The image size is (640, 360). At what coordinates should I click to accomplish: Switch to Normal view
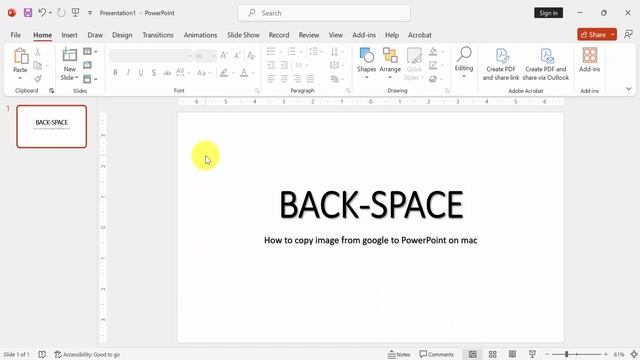473,354
